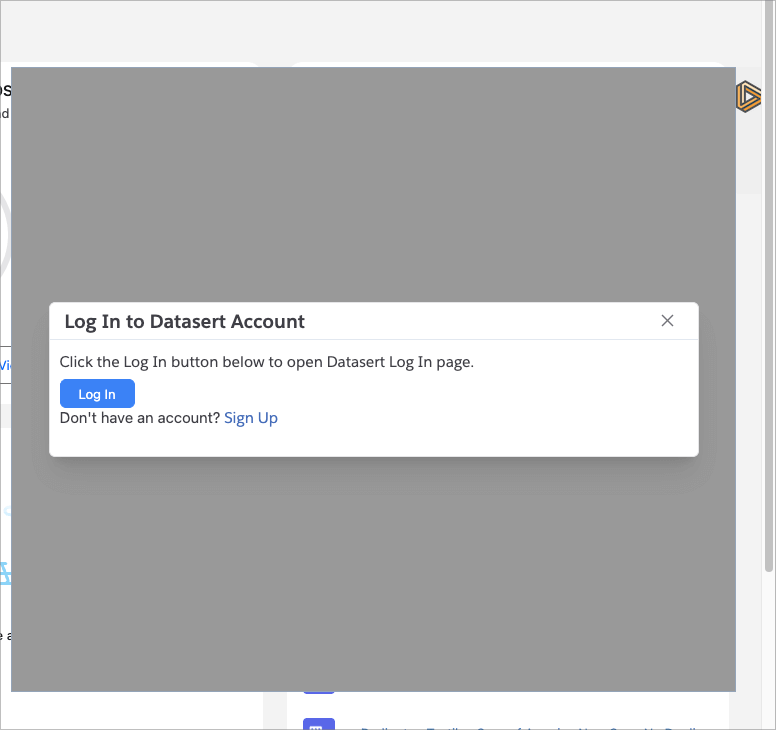Click the 'Click the Log In button below' instruction text

tap(266, 362)
